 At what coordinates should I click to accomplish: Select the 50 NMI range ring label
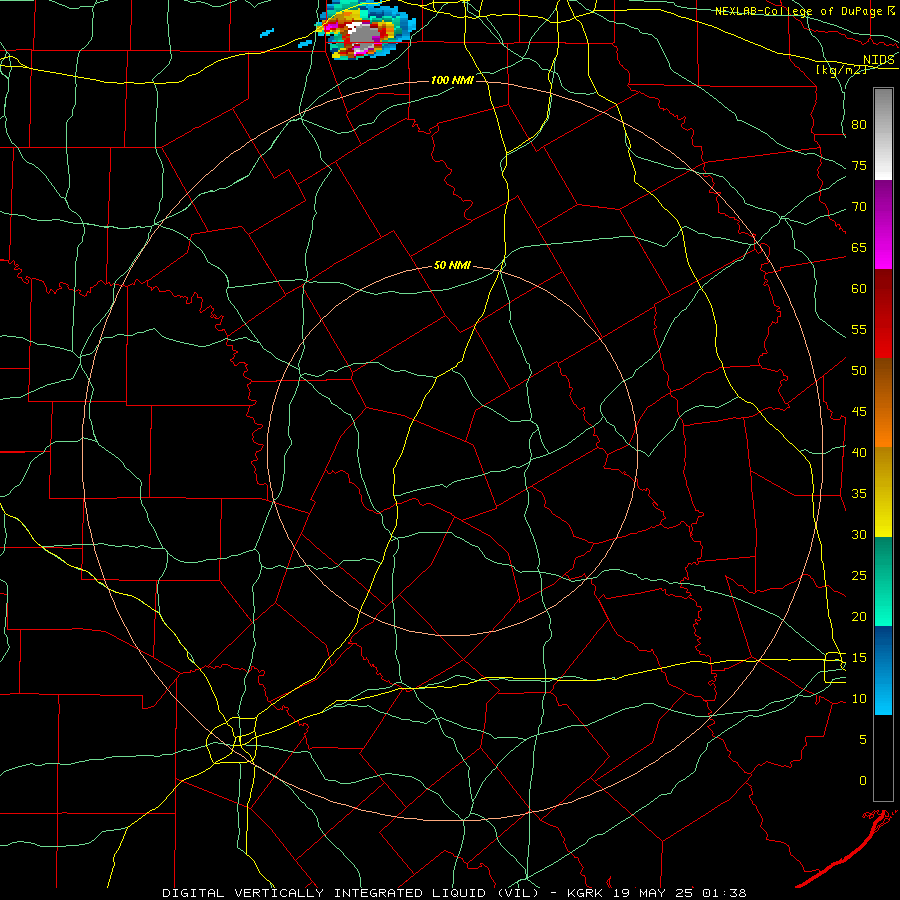pos(452,265)
